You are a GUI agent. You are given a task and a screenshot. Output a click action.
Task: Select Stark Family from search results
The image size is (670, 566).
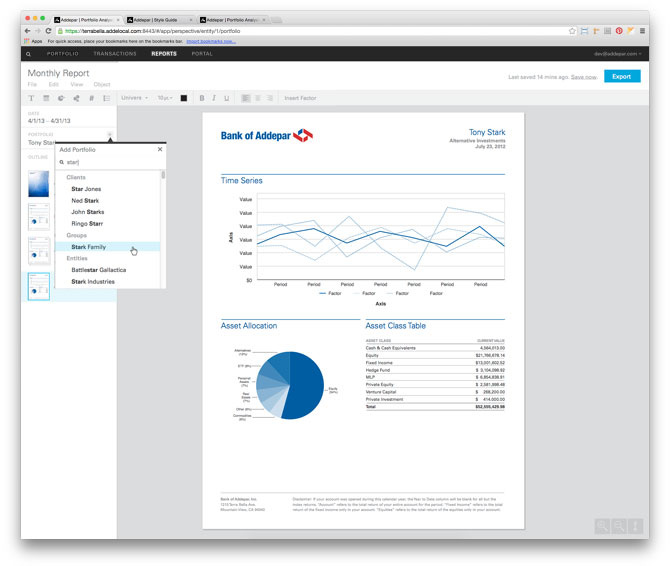pyautogui.click(x=88, y=246)
